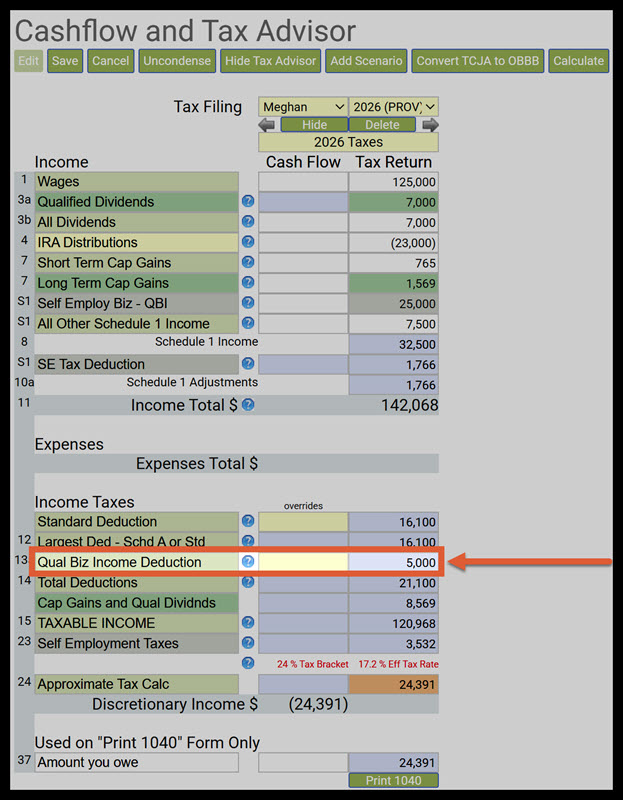Click the Print 1040 button
The image size is (623, 800).
[393, 781]
